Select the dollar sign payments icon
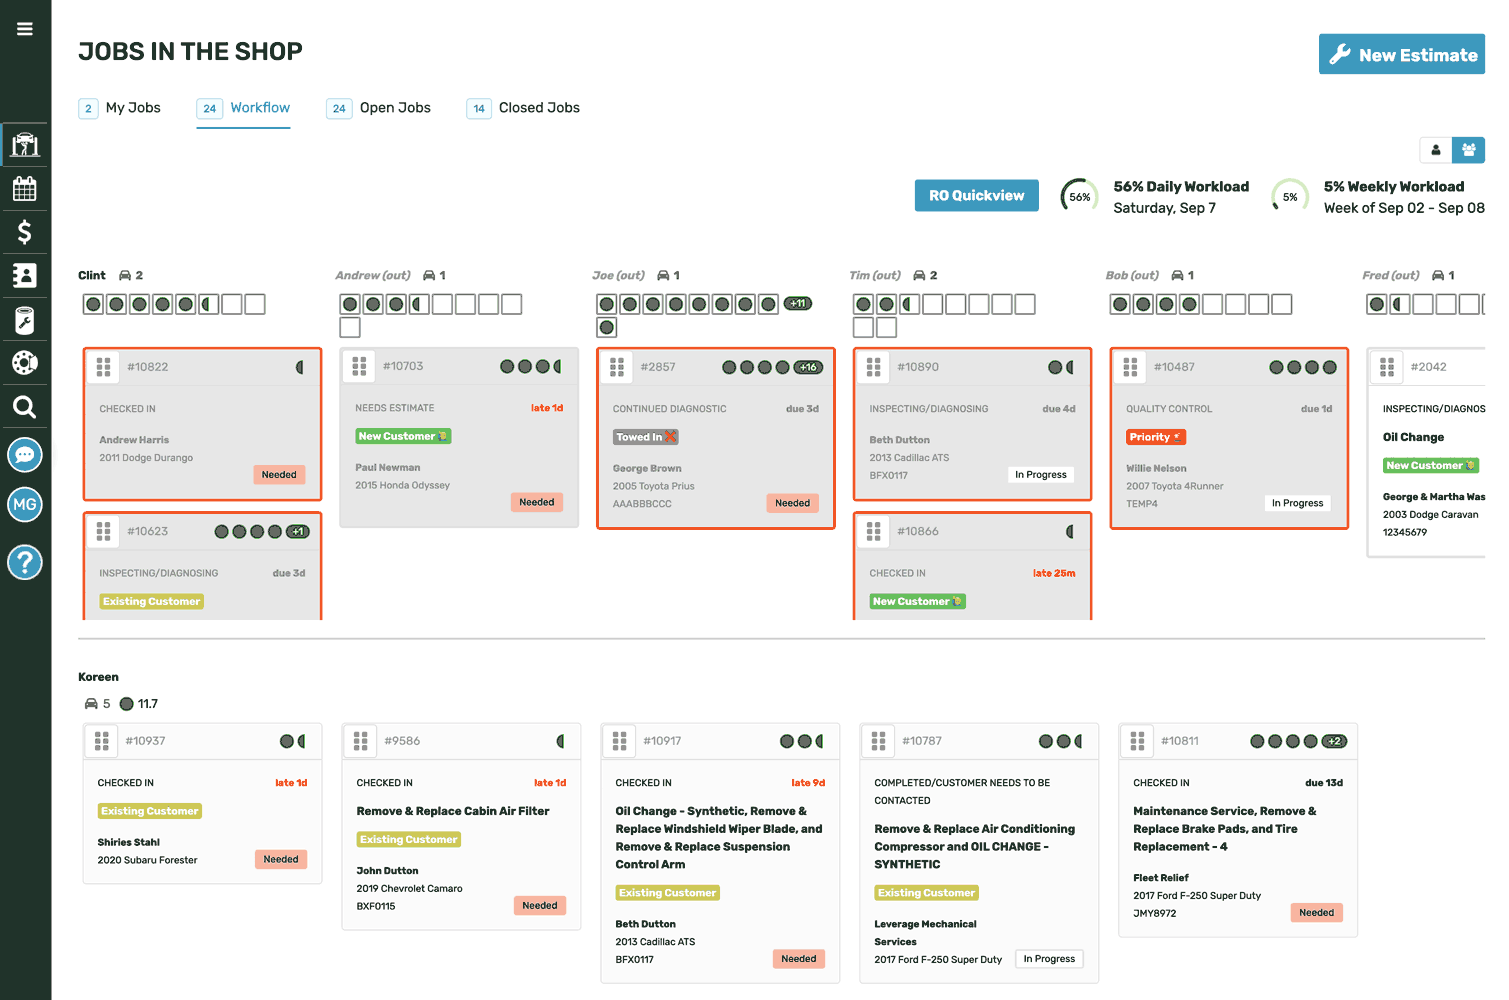This screenshot has width=1509, height=1000. click(x=25, y=232)
